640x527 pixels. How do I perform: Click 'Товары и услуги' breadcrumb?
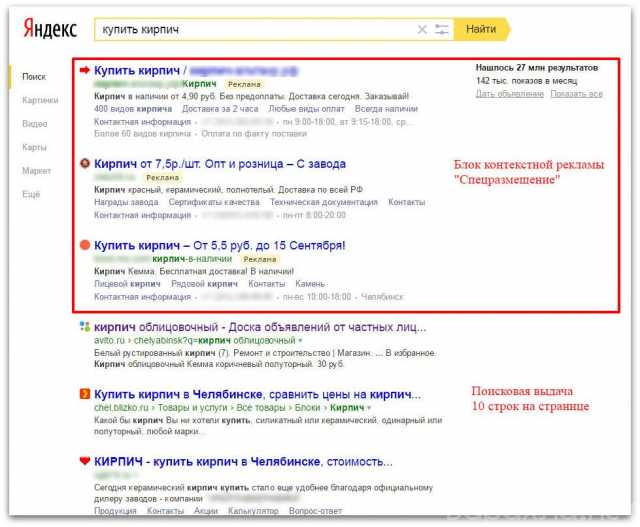tap(192, 408)
